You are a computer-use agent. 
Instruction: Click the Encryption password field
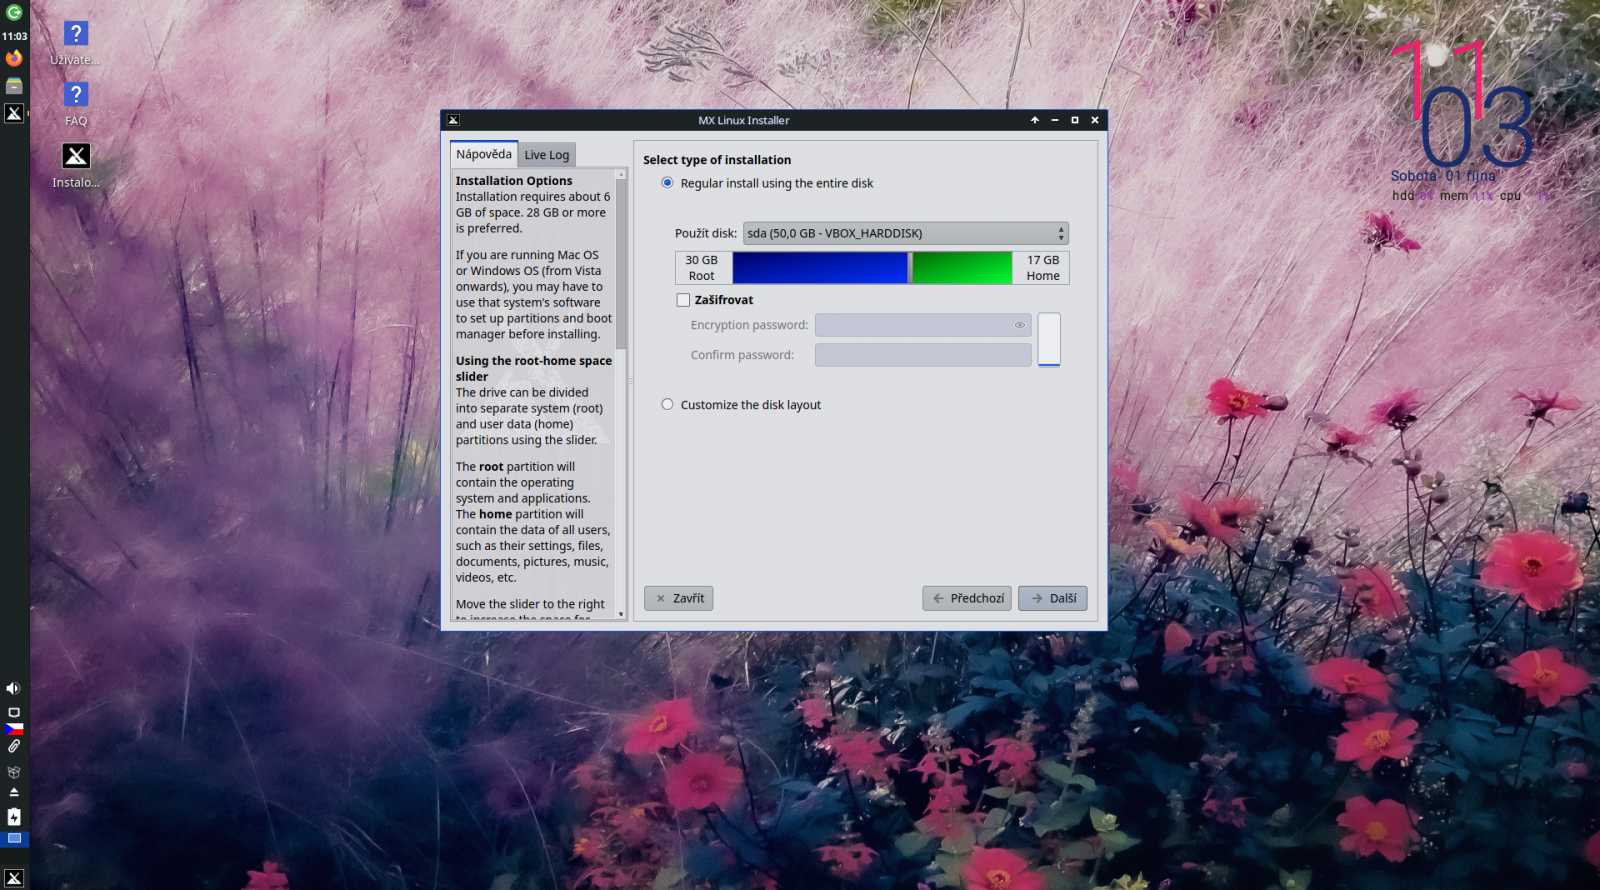[923, 325]
